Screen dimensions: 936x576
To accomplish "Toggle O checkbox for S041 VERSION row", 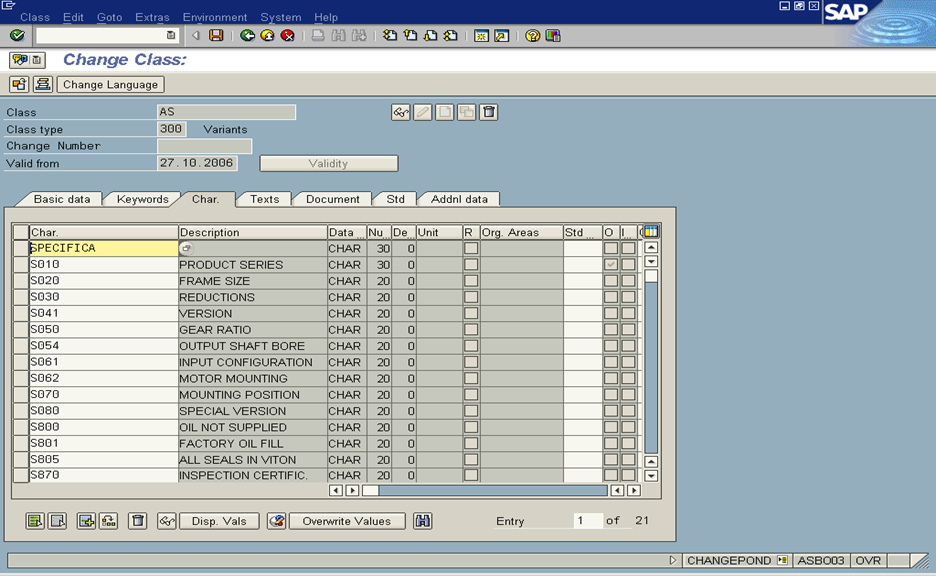I will coord(611,313).
